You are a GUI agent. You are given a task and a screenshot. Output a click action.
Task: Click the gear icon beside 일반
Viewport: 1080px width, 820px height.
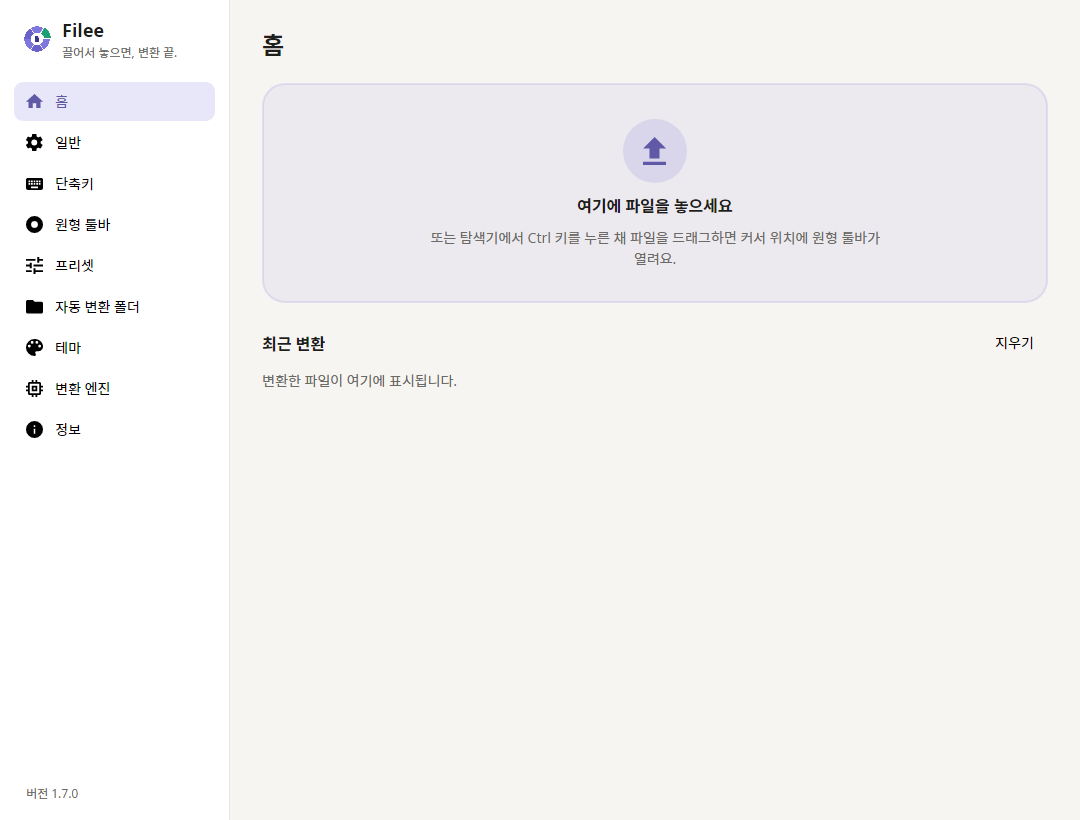coord(34,143)
